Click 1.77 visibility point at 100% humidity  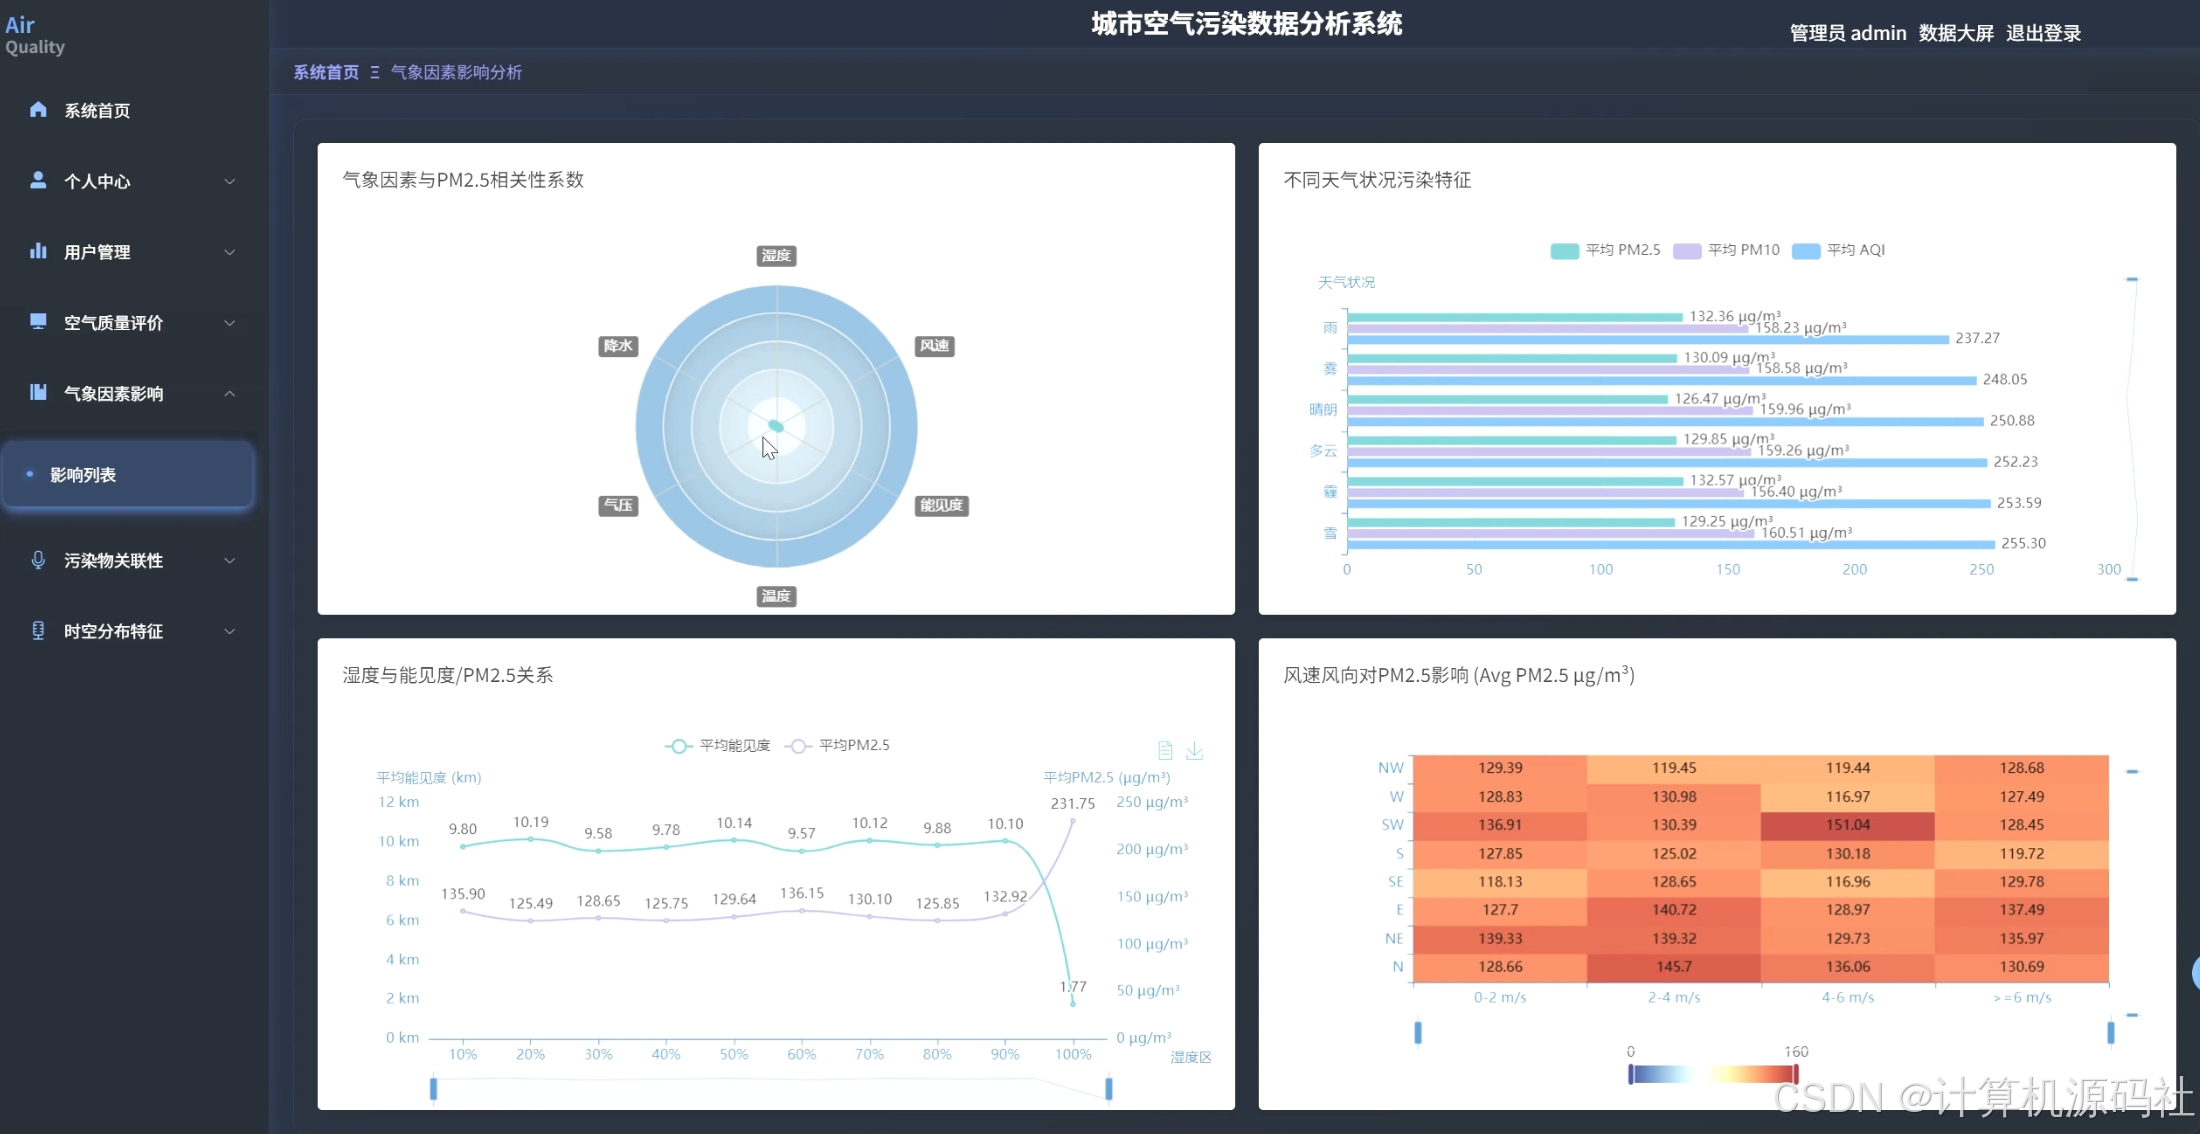[1073, 1003]
